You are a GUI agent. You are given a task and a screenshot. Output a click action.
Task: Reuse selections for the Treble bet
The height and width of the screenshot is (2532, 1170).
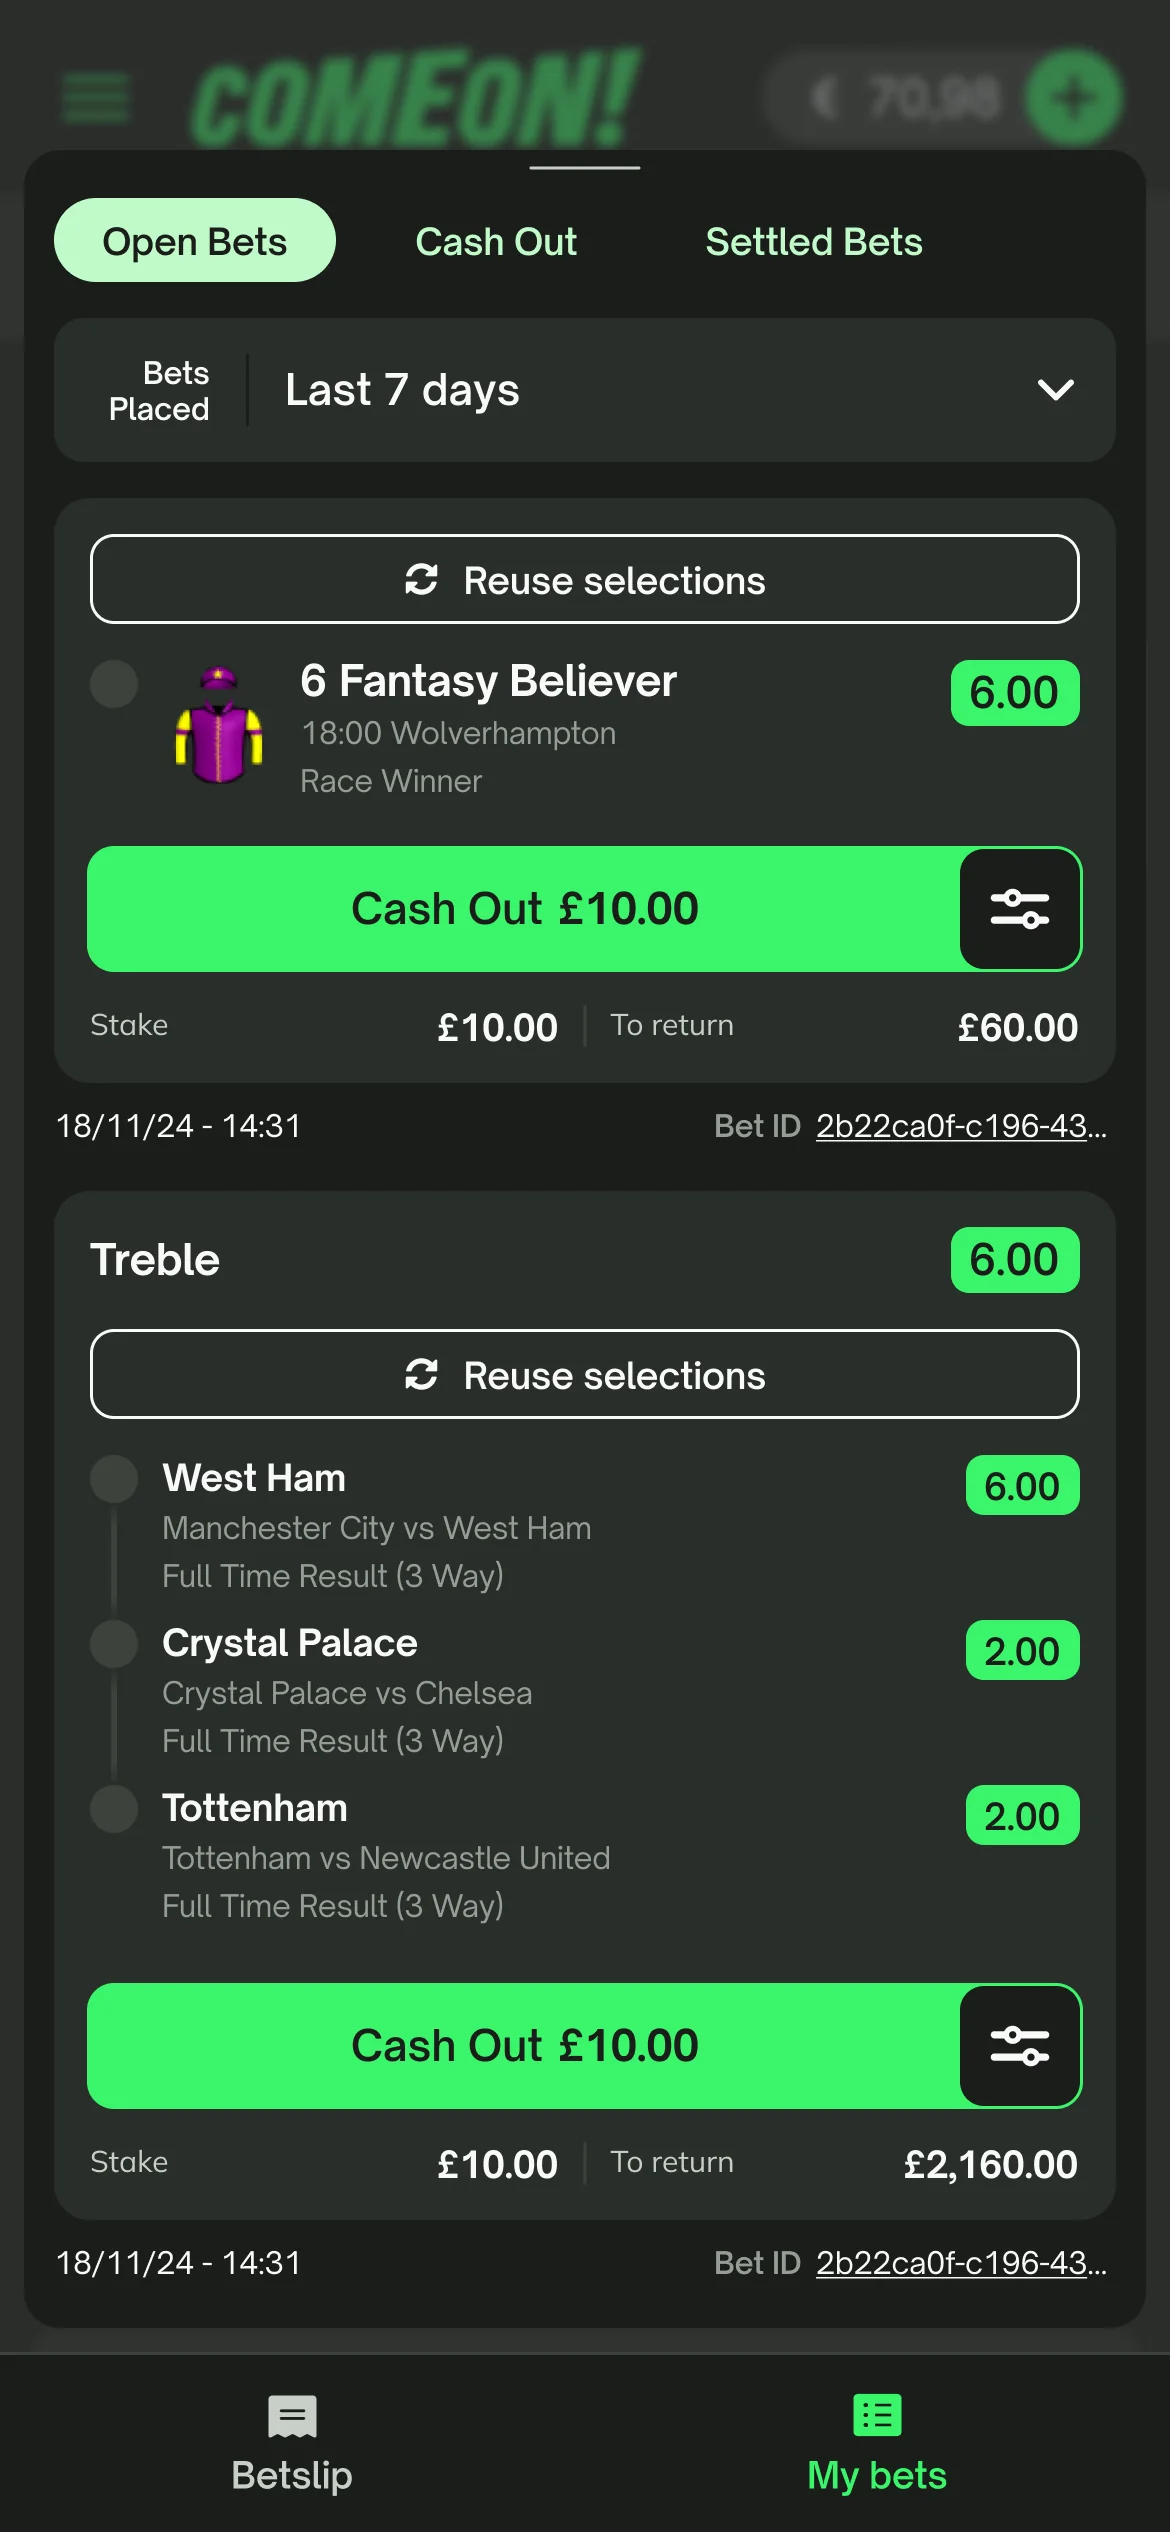coord(584,1375)
